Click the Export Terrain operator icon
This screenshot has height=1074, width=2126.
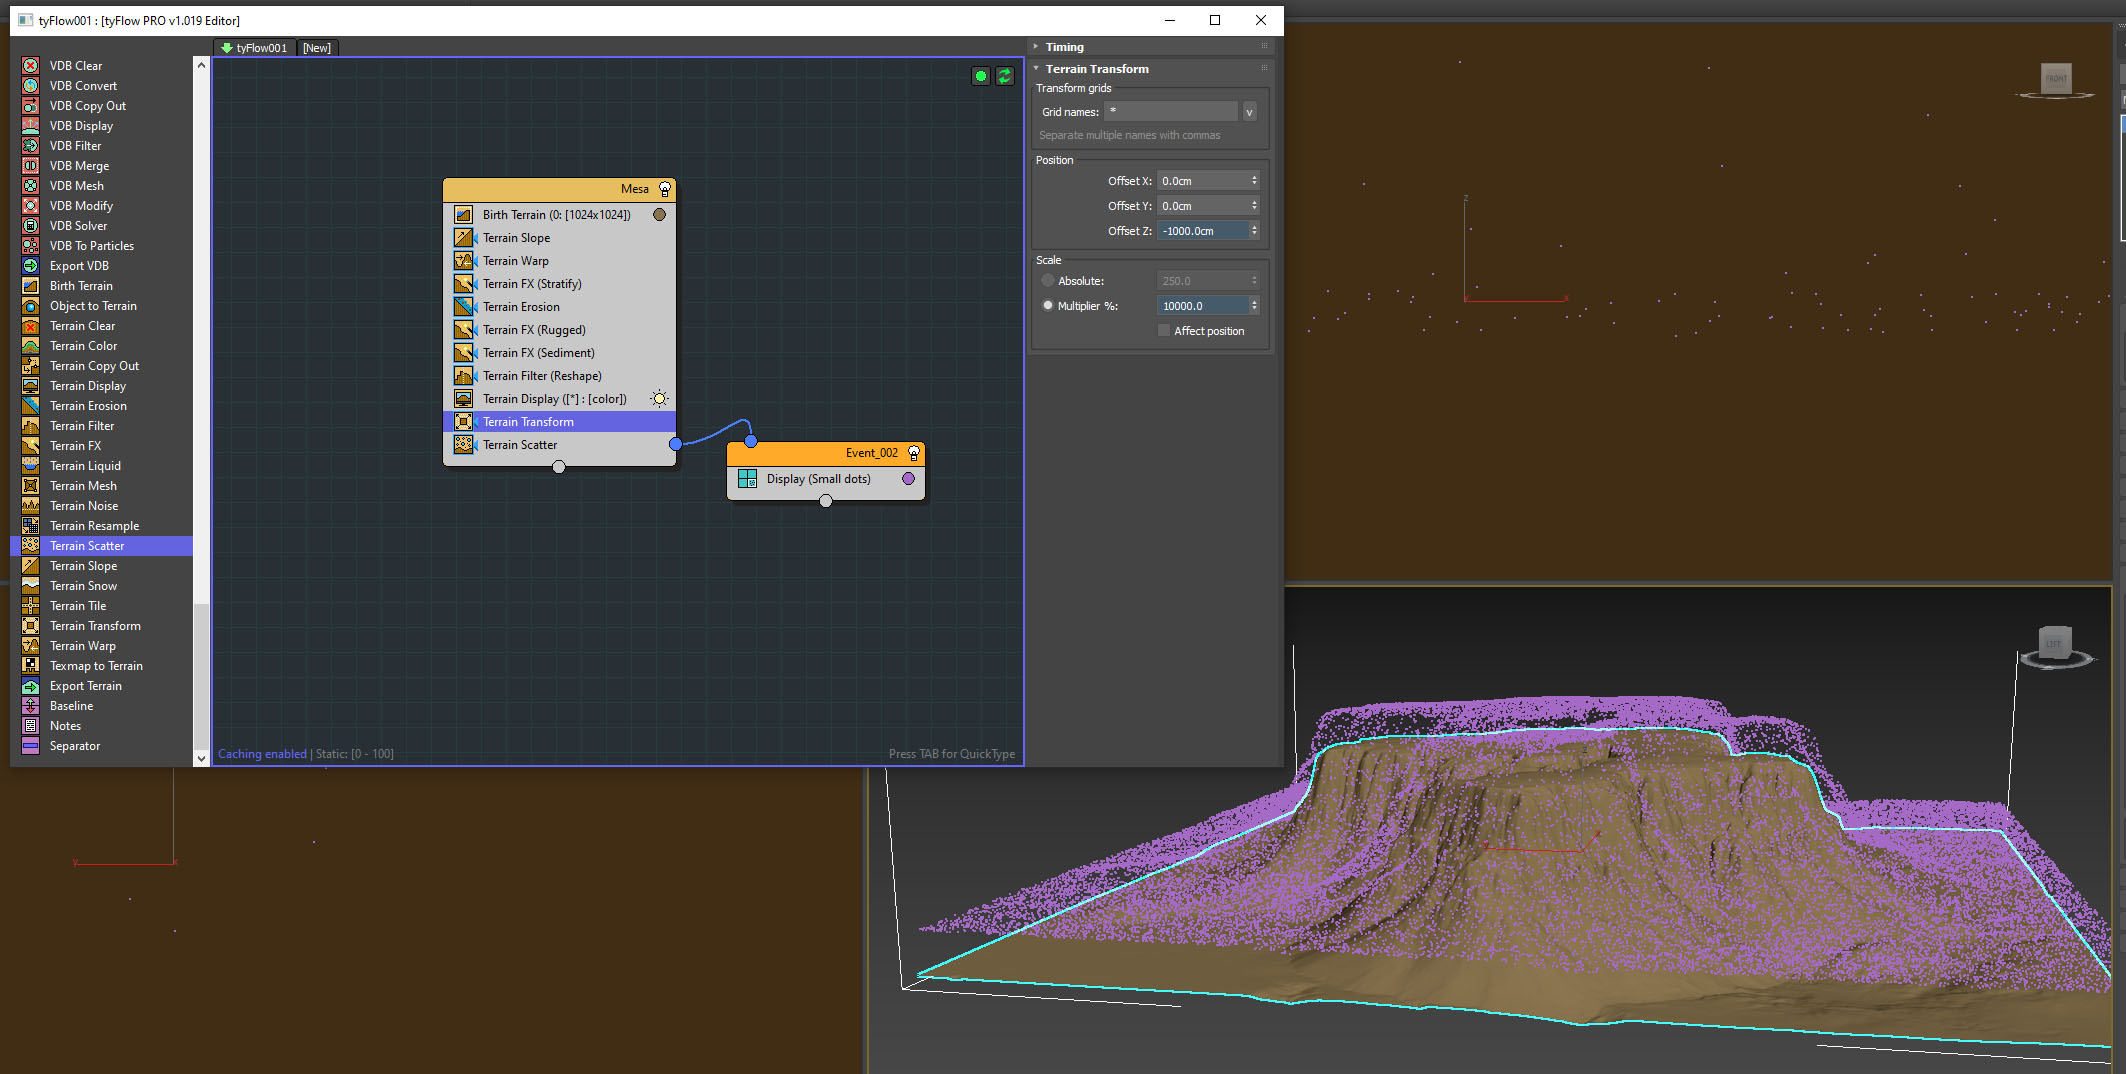(31, 686)
